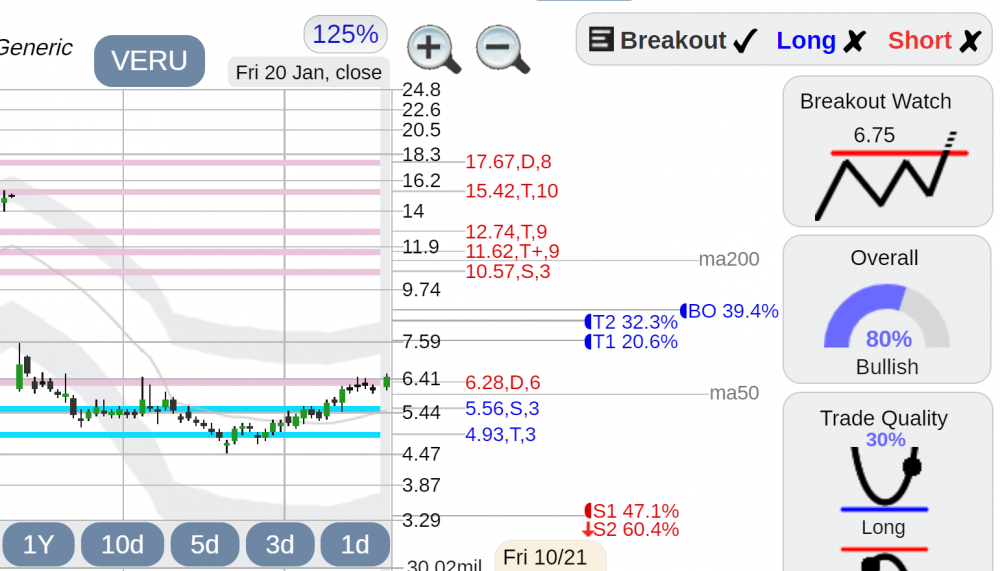Click the 30.02mil volume label
This screenshot has height=571, width=1000.
click(445, 565)
